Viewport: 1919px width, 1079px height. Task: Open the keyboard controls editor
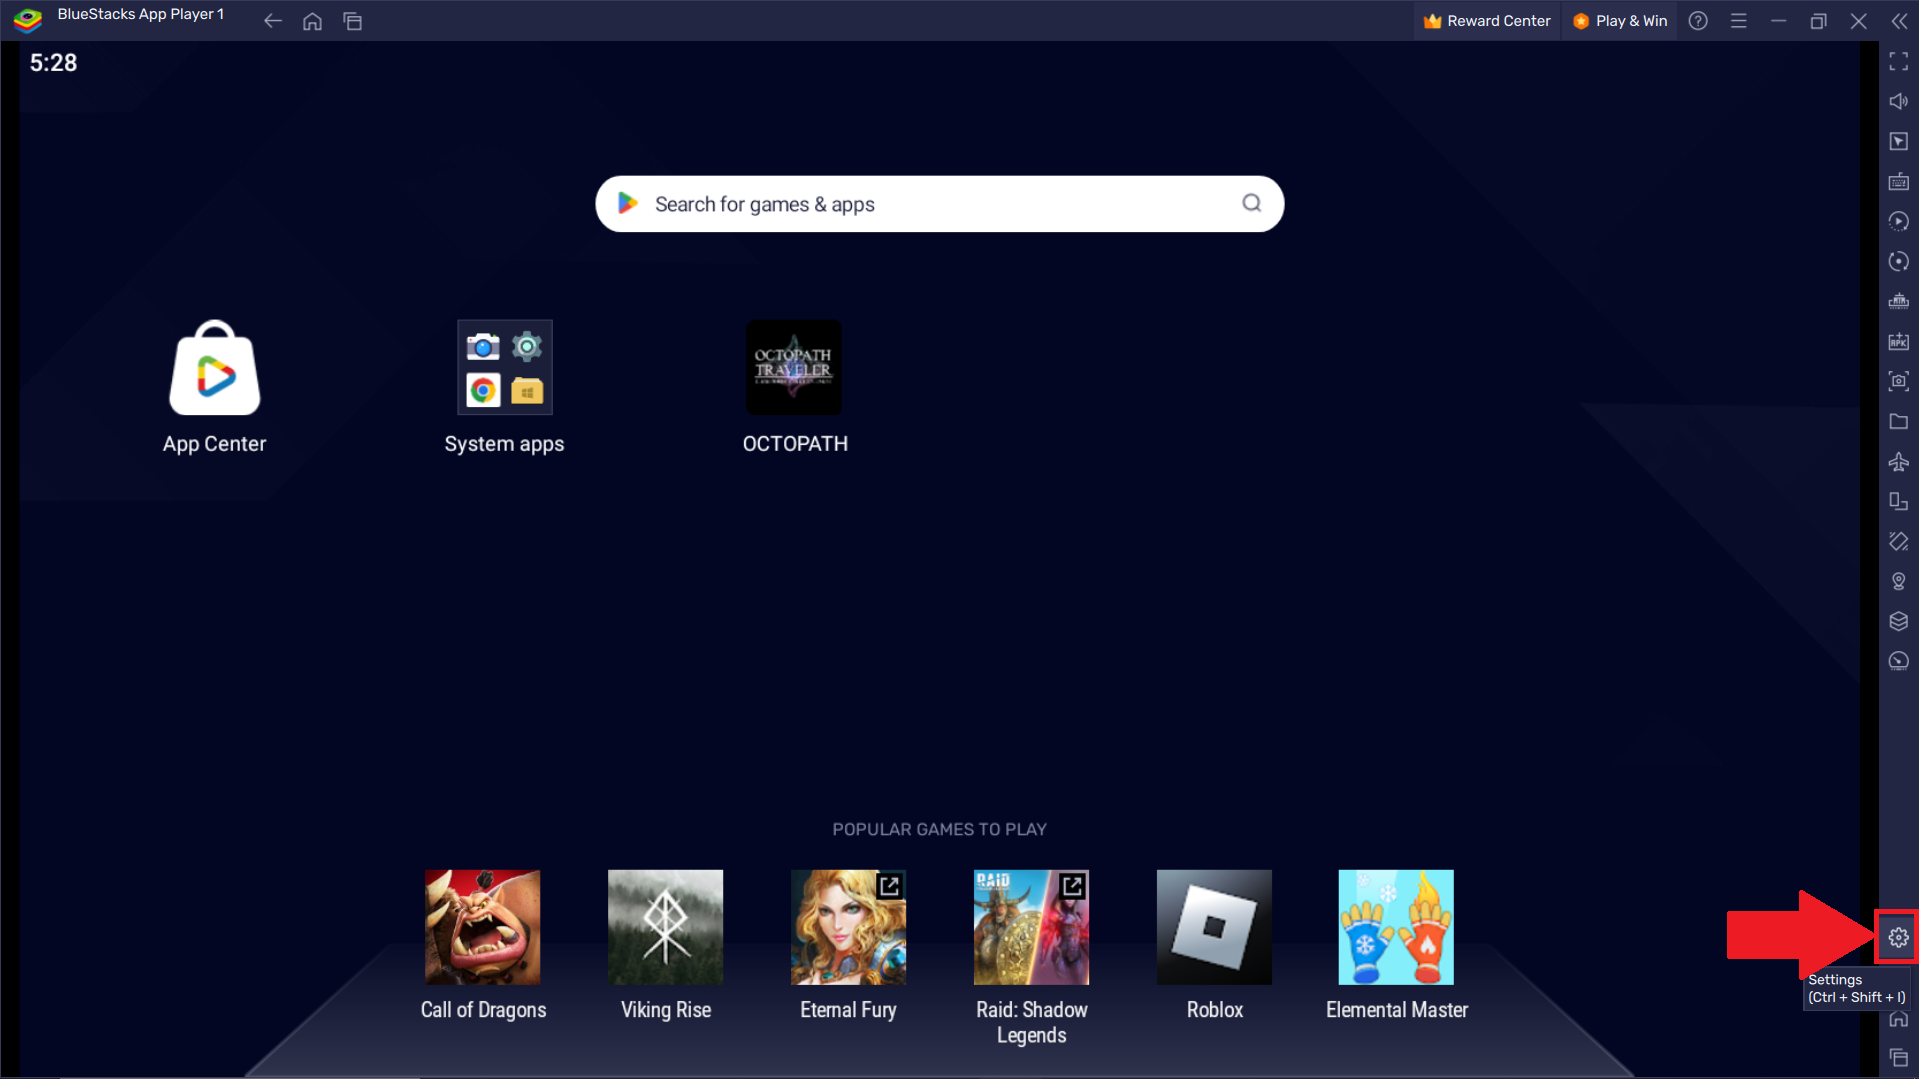point(1898,182)
